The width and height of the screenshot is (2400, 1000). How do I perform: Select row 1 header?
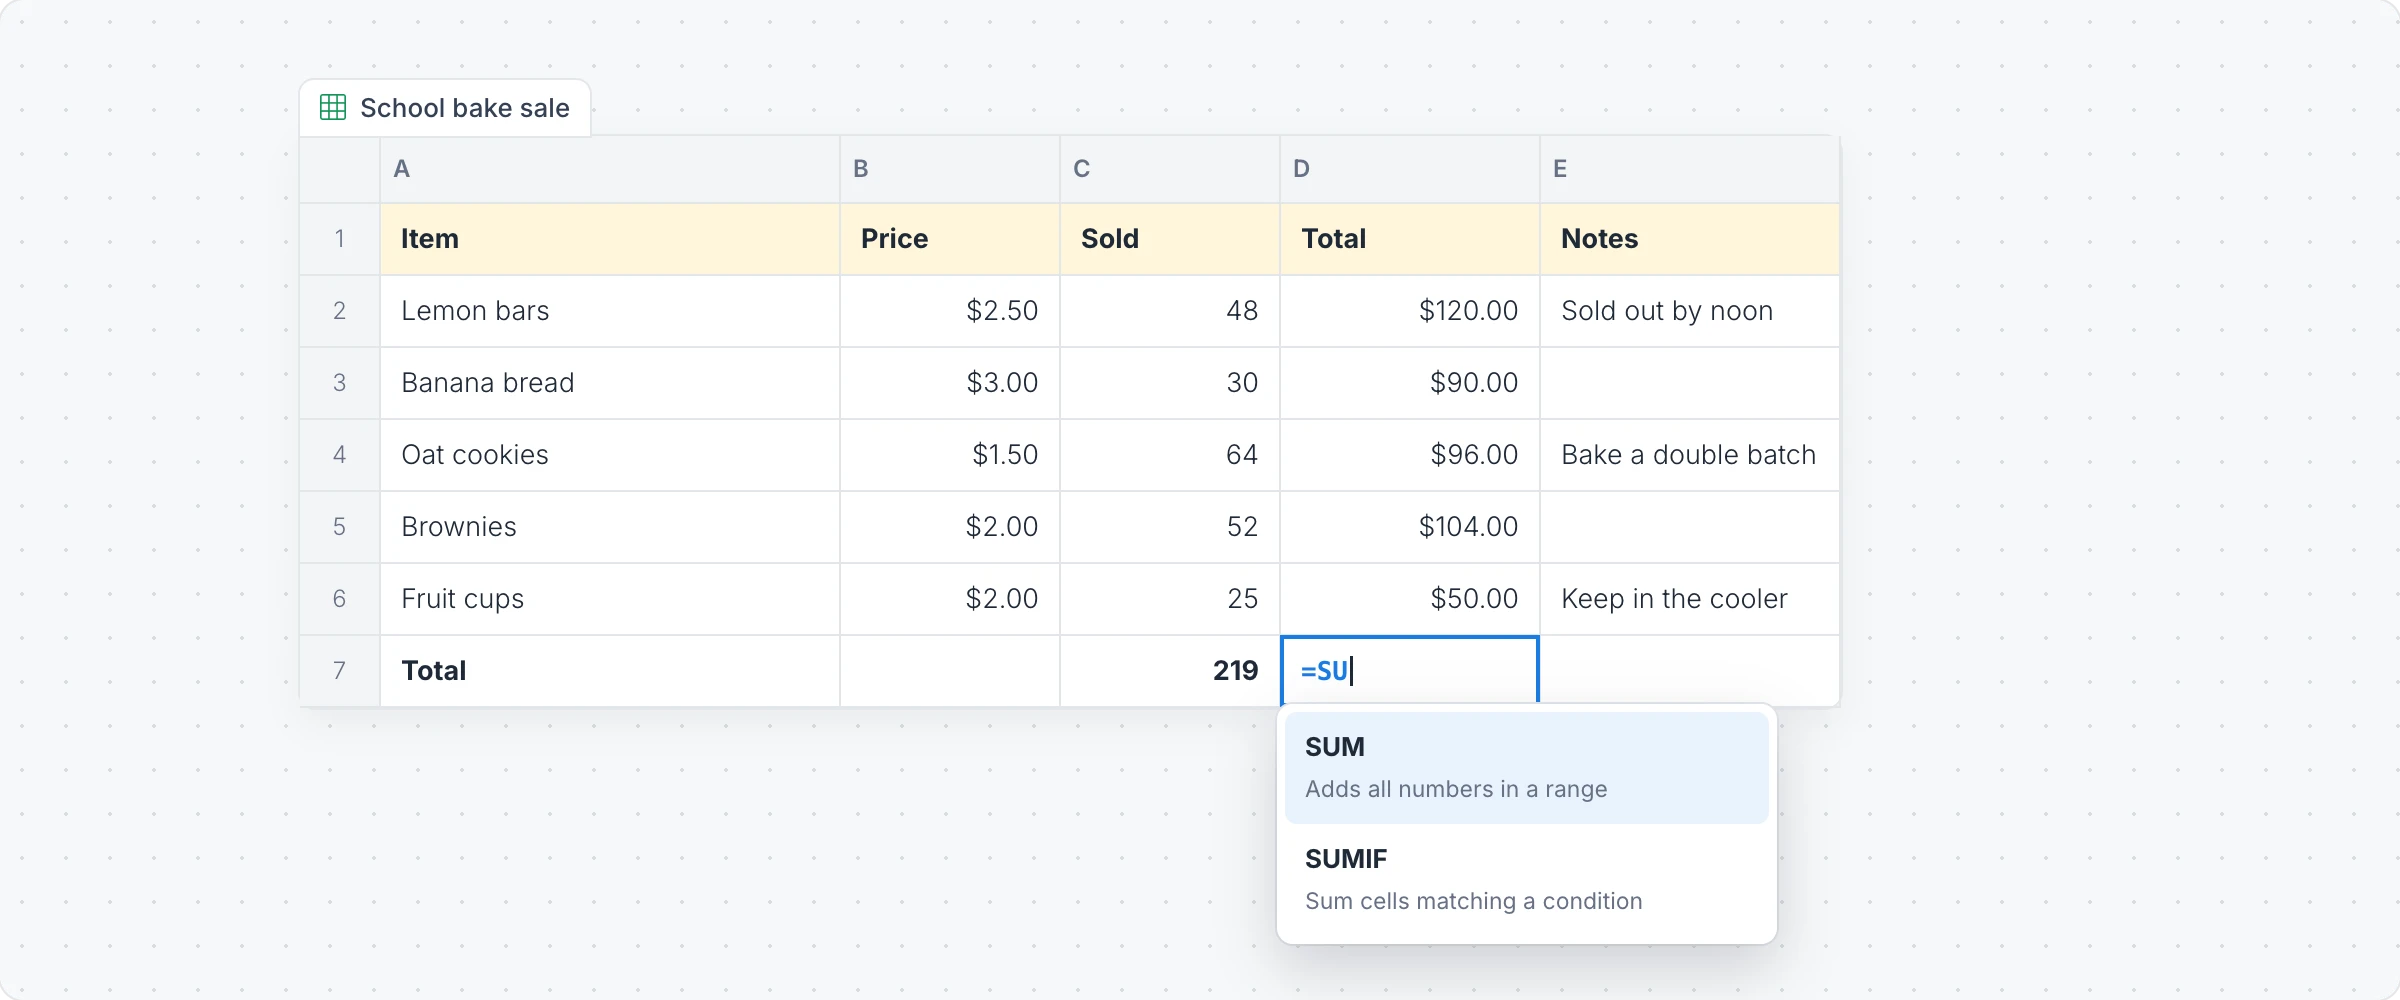(x=340, y=239)
